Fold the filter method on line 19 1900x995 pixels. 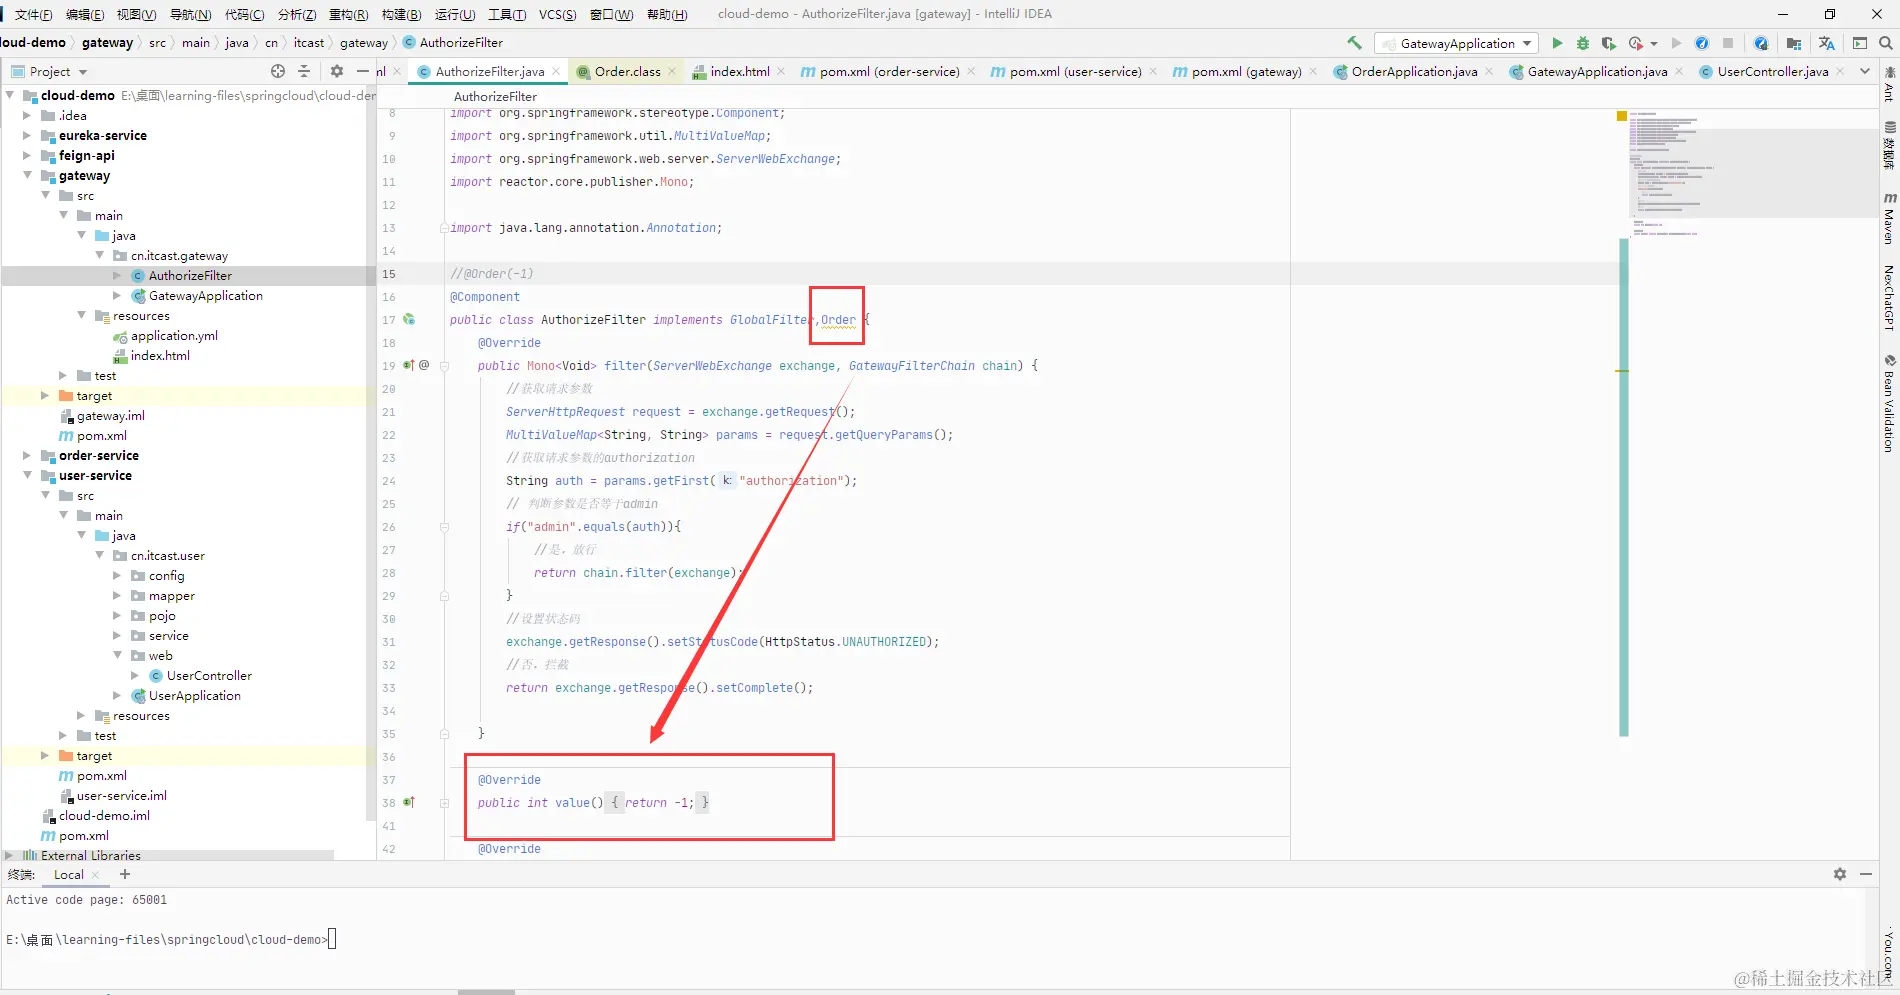pyautogui.click(x=445, y=366)
